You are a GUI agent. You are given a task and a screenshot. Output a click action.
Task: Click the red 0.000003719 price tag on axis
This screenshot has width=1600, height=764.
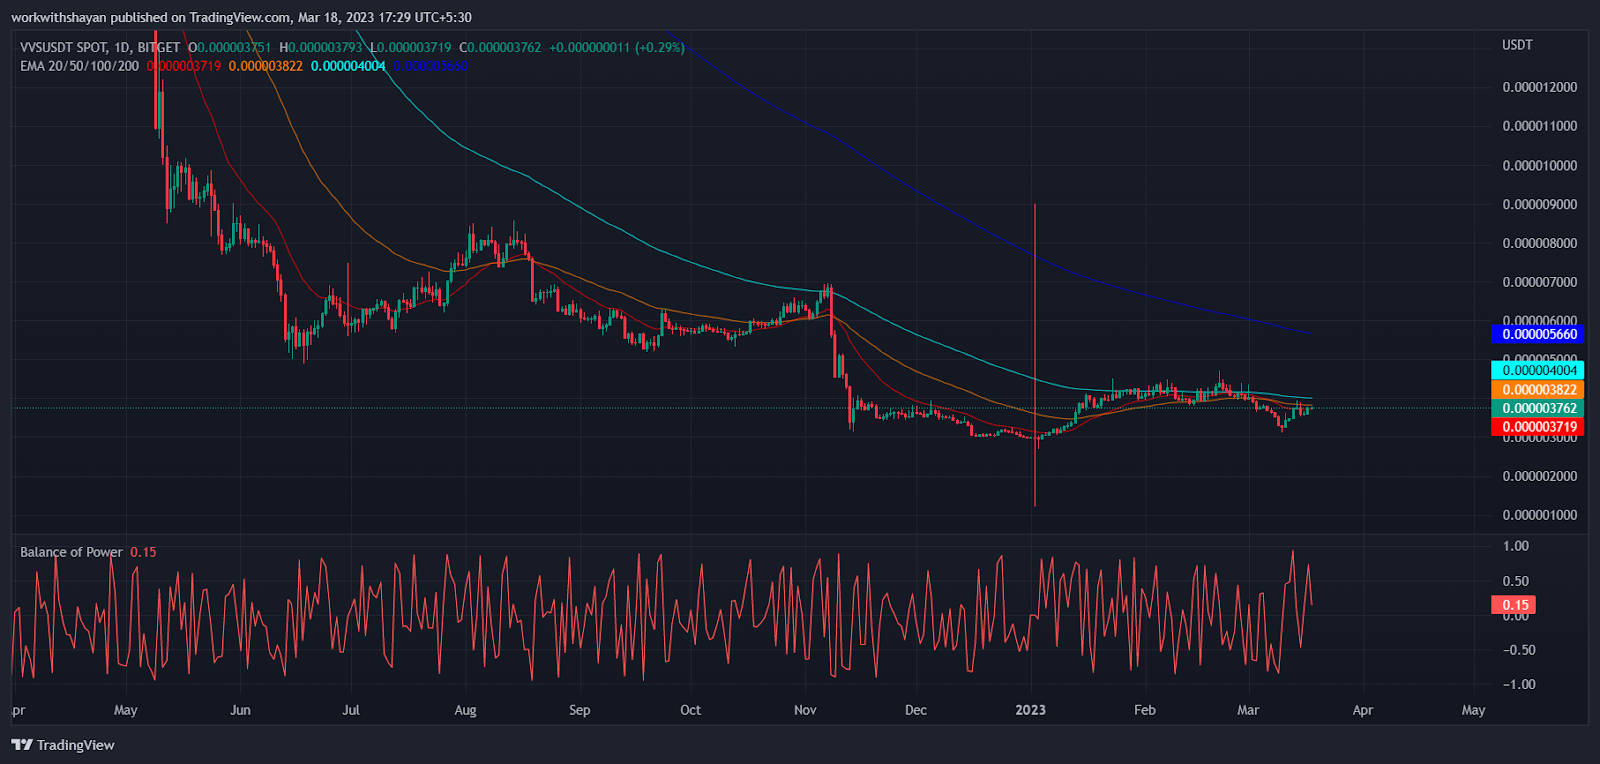tap(1537, 427)
